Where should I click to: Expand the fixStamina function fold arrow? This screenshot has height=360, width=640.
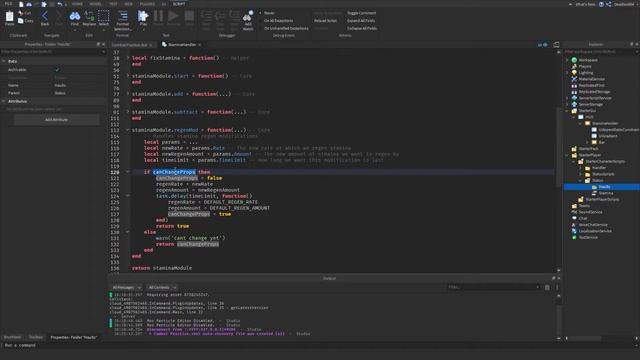tap(127, 58)
